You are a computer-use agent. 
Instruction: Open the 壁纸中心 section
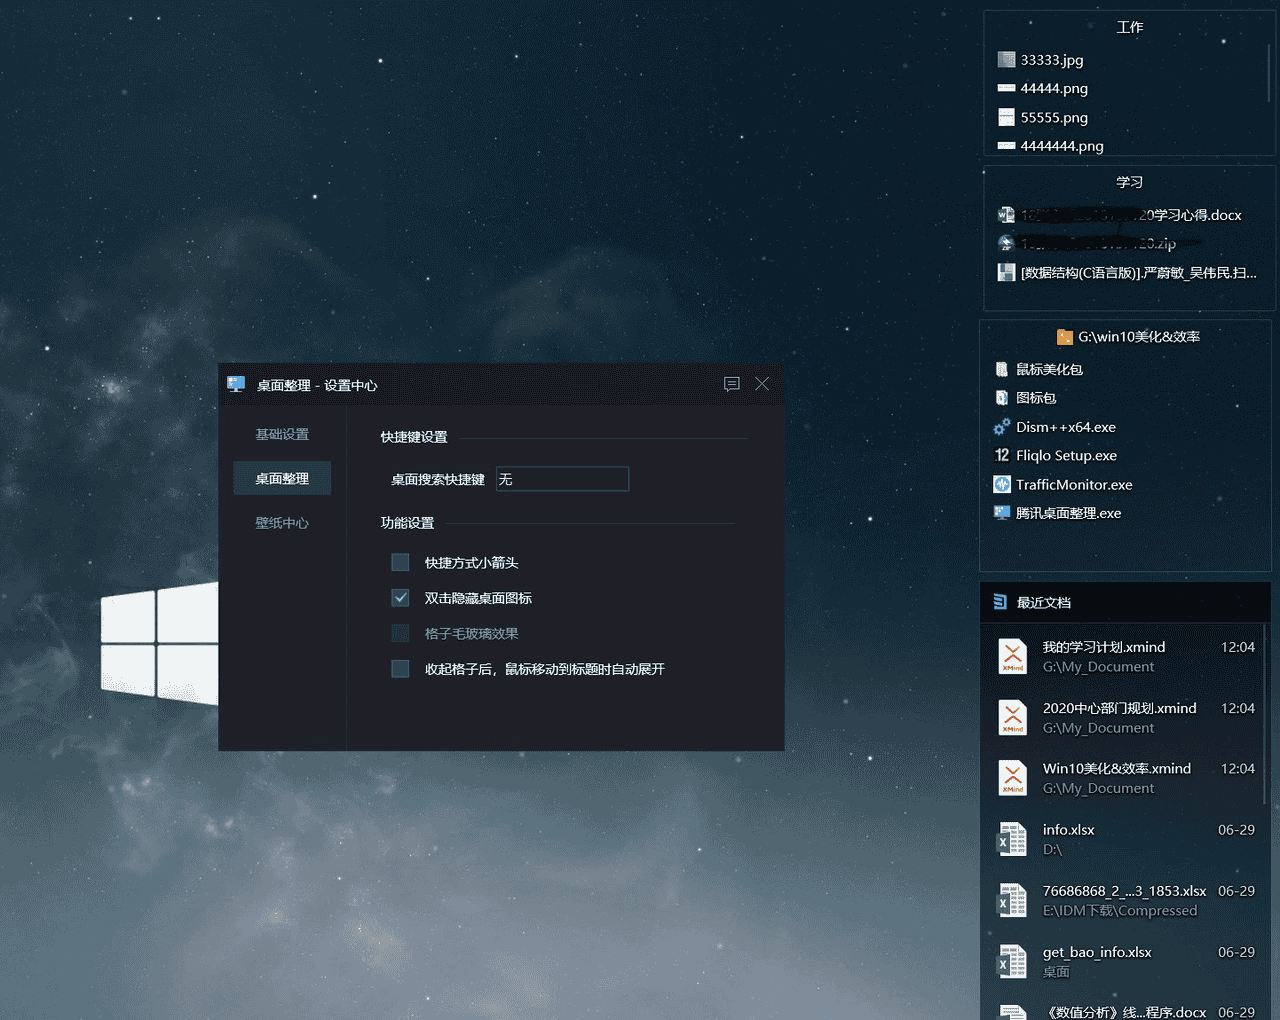281,521
